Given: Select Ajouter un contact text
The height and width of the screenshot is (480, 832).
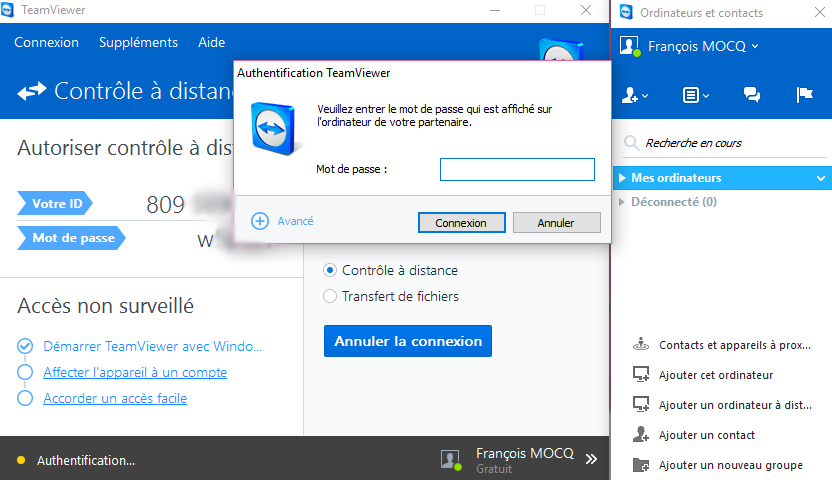Looking at the screenshot, I should coord(707,435).
